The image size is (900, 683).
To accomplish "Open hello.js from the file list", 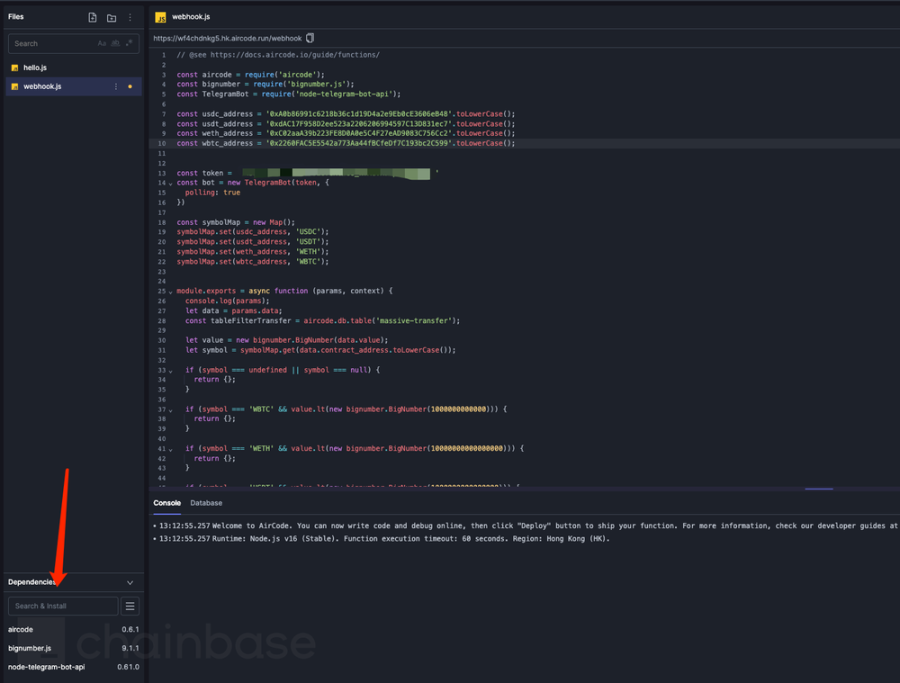I will coord(36,68).
